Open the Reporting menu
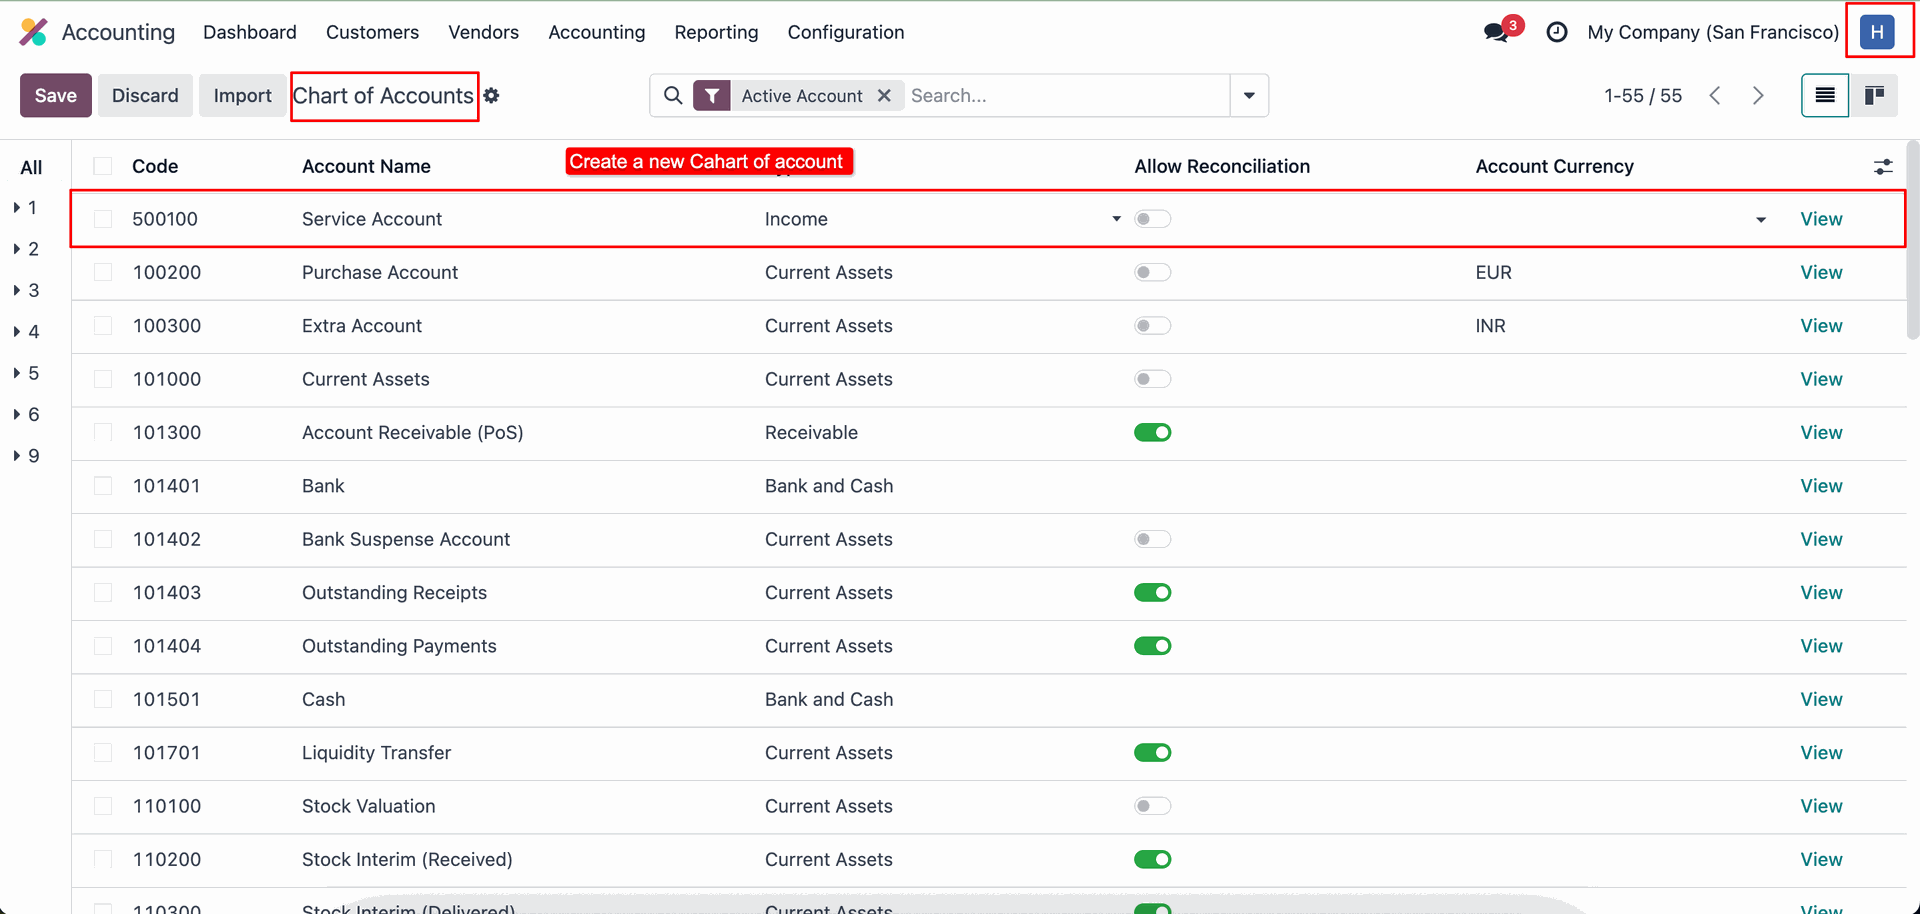Screen dimensions: 1920x914 click(x=716, y=32)
